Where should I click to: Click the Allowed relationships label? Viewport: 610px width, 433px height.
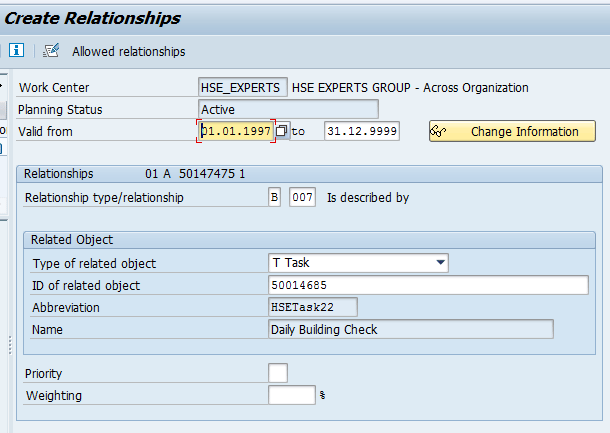coord(128,51)
